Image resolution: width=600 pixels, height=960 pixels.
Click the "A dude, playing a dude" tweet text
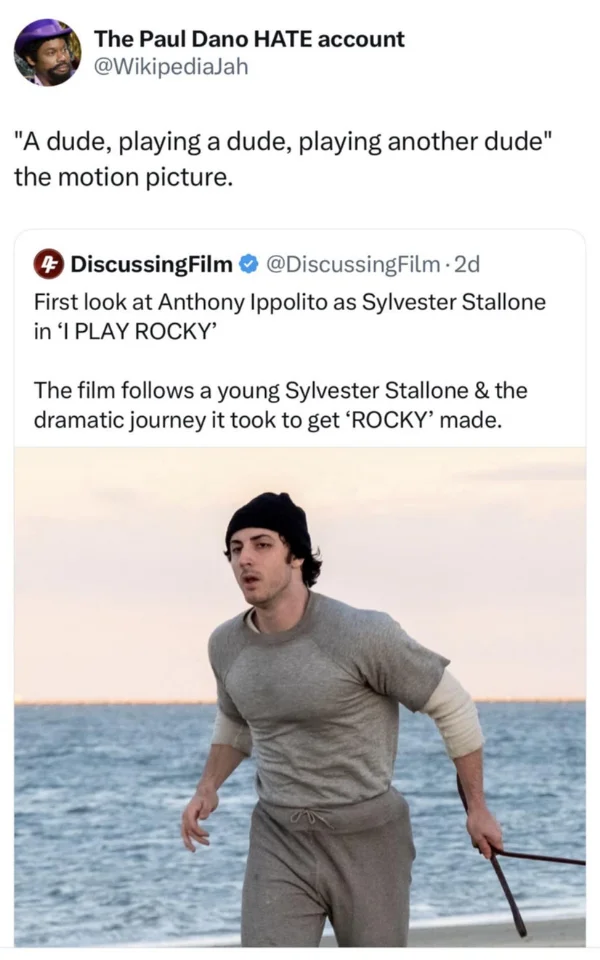coord(282,142)
